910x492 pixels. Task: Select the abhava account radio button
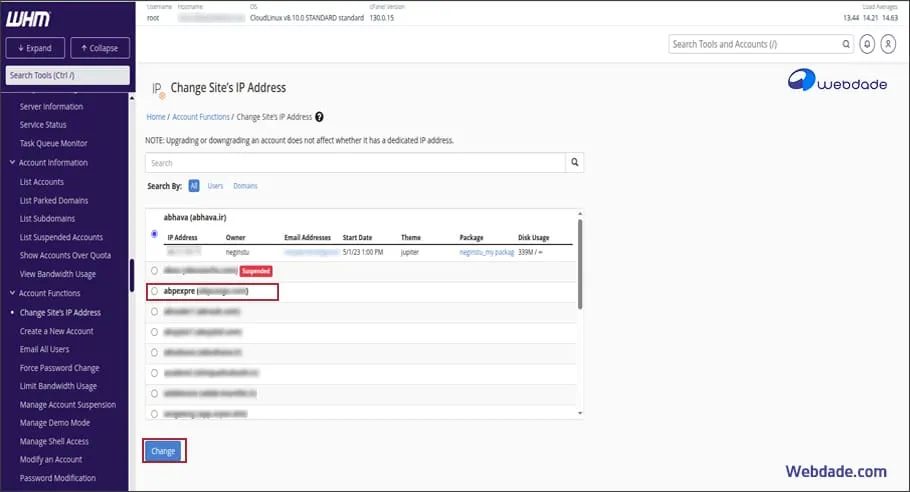pyautogui.click(x=153, y=234)
